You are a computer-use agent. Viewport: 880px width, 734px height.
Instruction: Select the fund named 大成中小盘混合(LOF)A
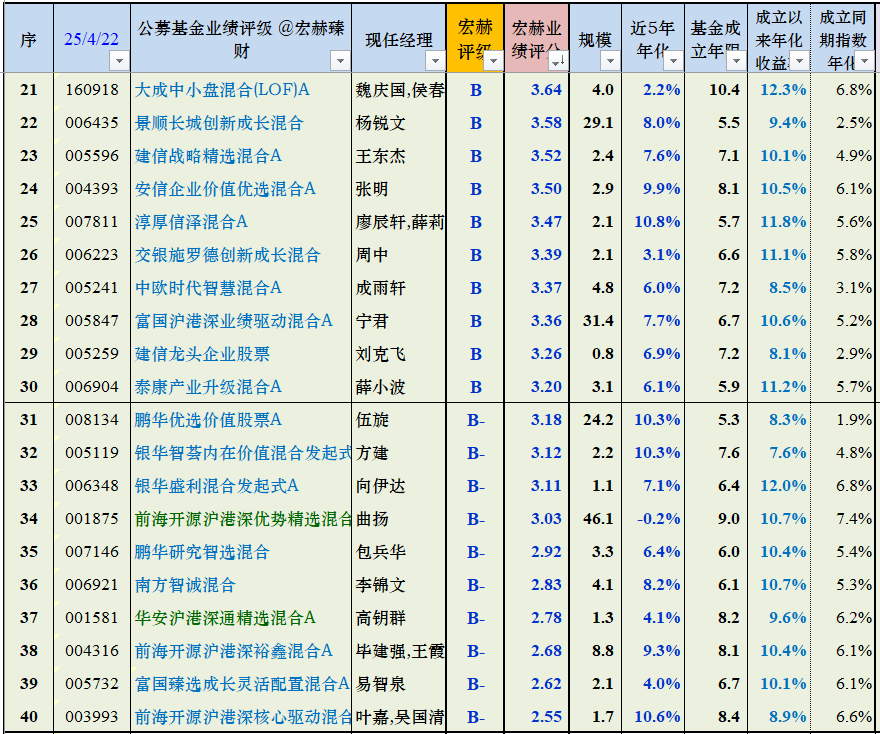pyautogui.click(x=225, y=90)
